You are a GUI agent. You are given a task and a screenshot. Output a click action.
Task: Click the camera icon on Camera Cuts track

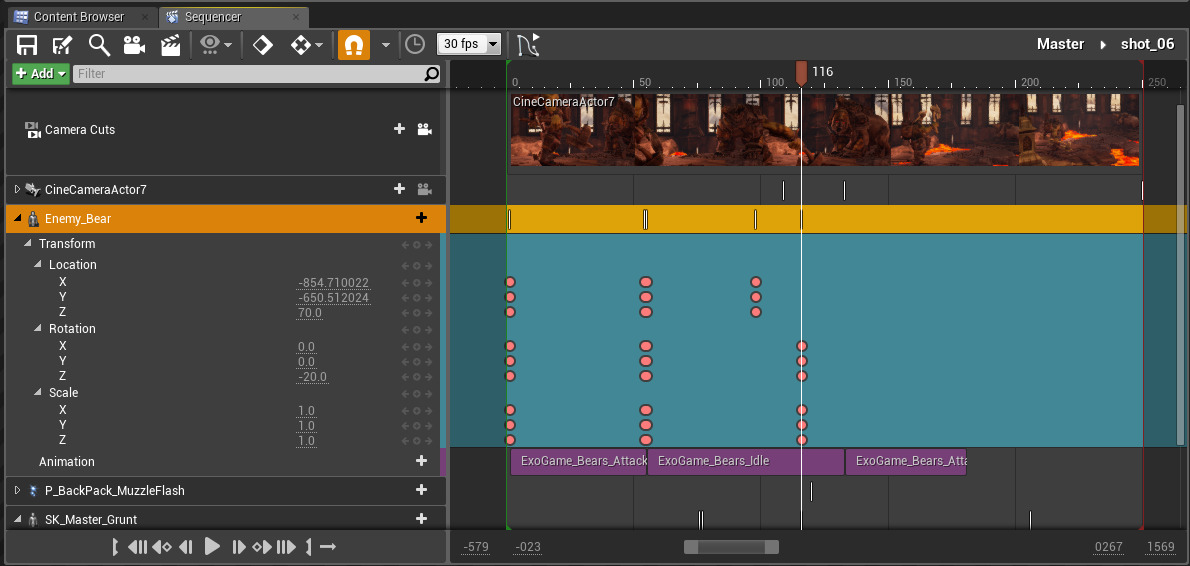(x=424, y=130)
